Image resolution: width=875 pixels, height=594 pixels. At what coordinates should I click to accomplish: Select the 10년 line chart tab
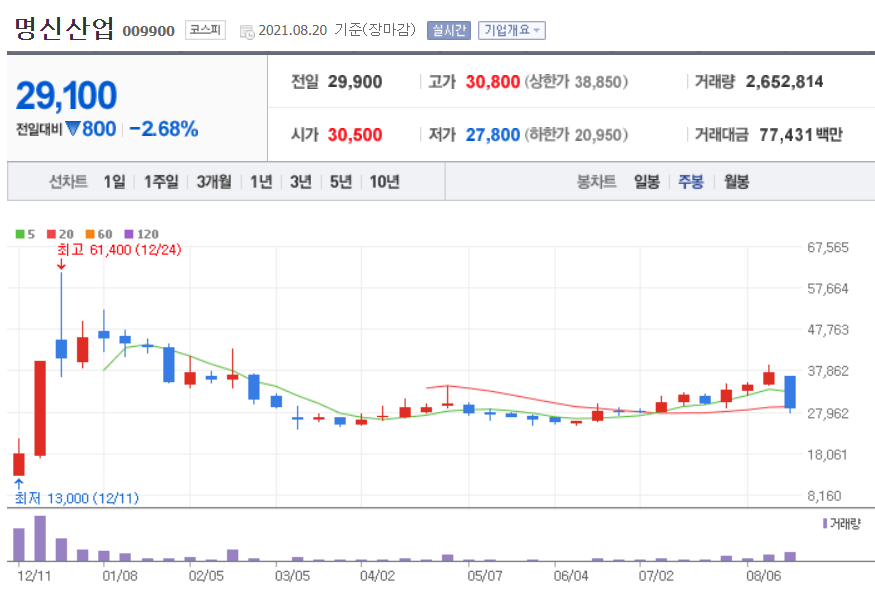[384, 181]
